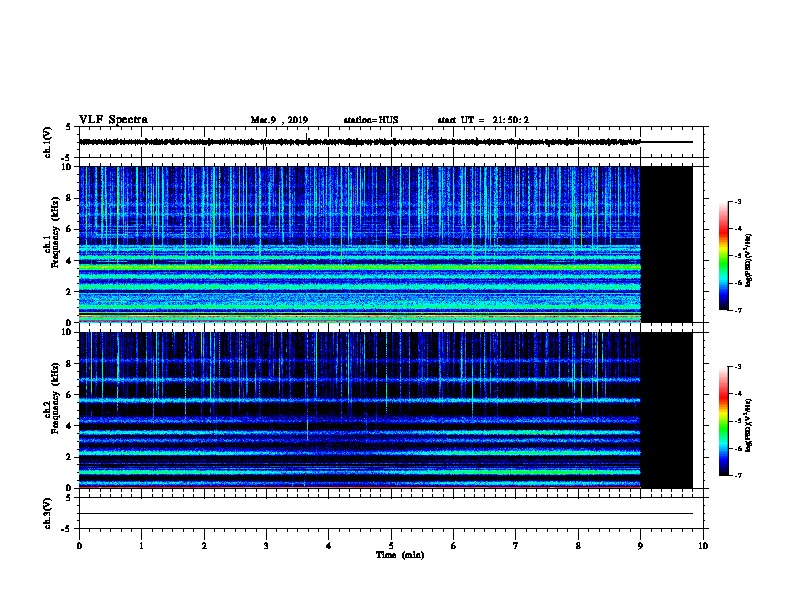Click the "10" kHz tick of ch.2 spectrogram
792x612 pixels.
point(67,332)
